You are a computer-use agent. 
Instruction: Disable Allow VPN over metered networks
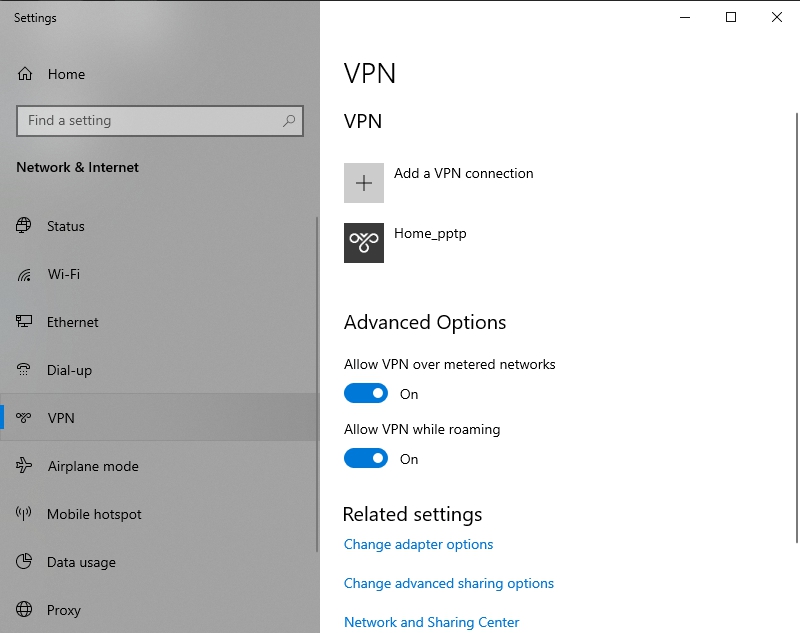pos(366,394)
